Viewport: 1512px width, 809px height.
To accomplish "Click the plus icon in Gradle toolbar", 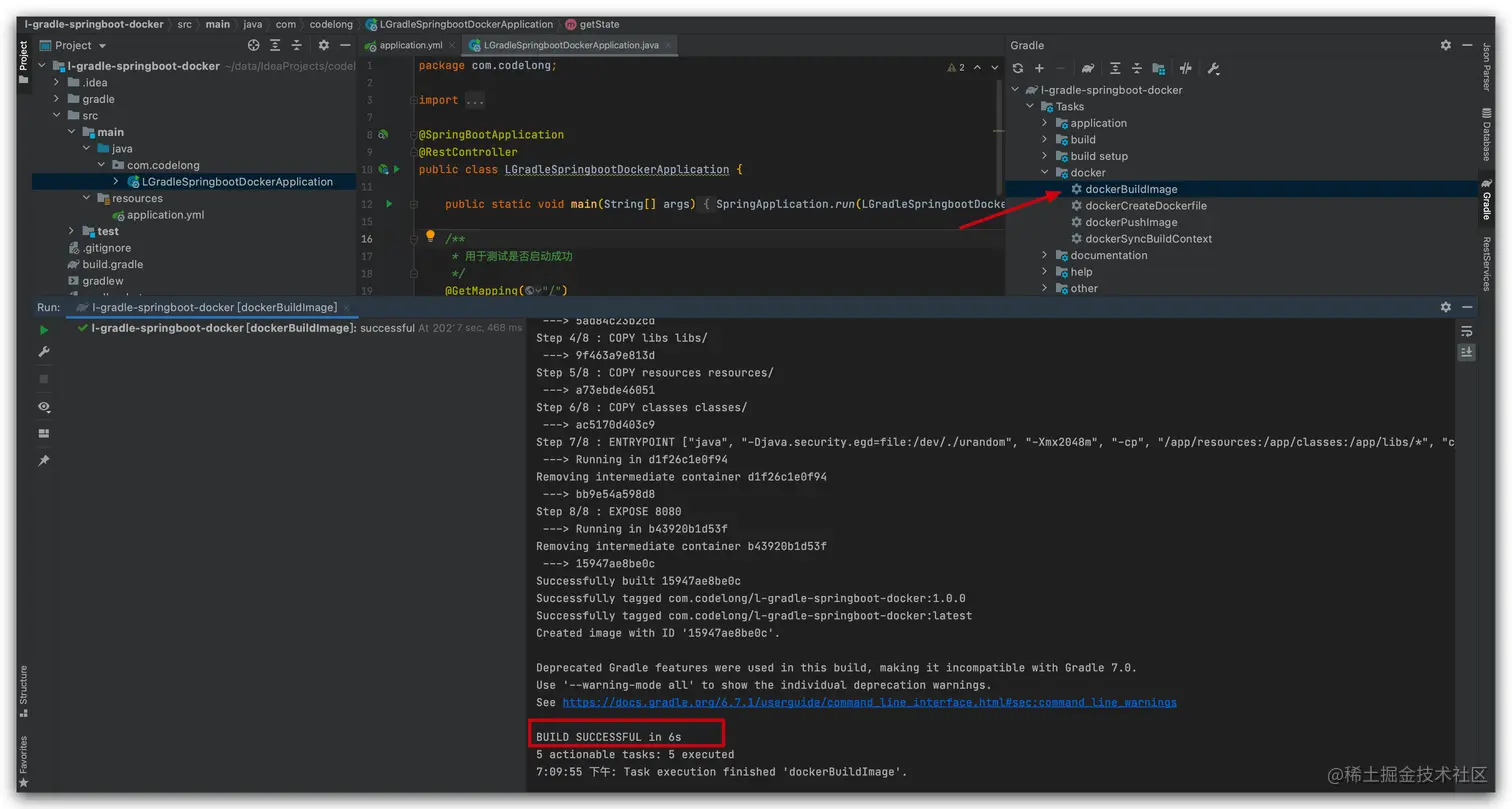I will (1039, 69).
